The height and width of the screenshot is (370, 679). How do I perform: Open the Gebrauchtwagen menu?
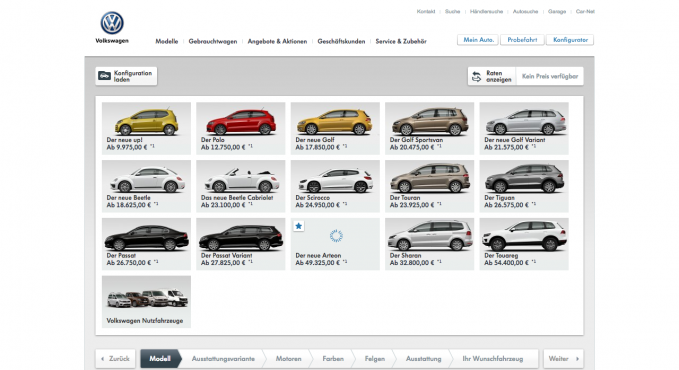tap(213, 41)
